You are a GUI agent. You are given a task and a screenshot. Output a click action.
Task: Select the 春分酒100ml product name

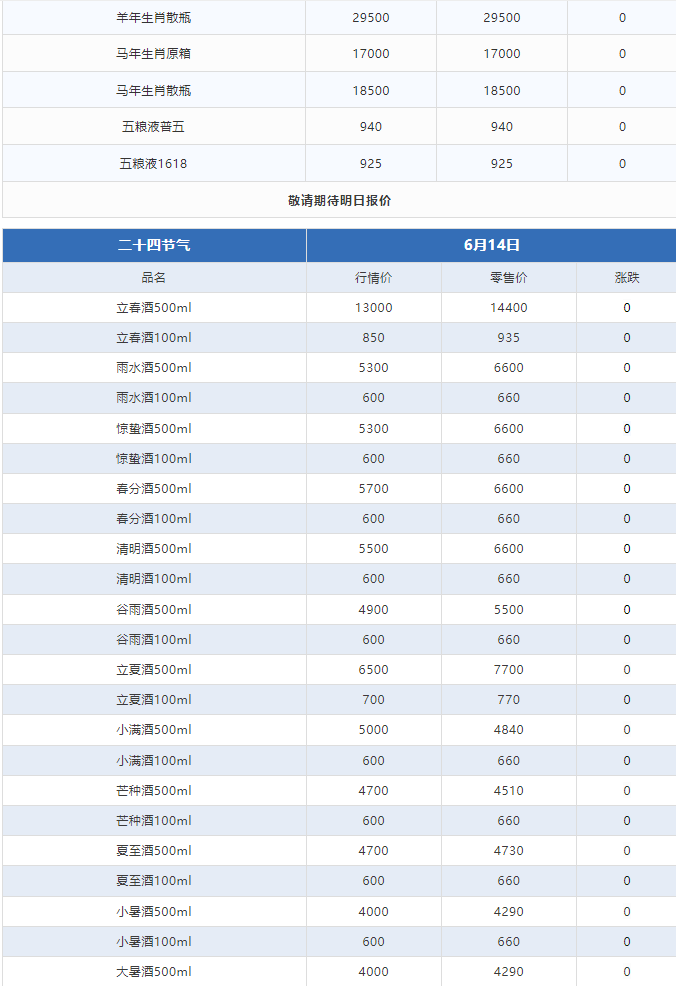click(x=153, y=519)
